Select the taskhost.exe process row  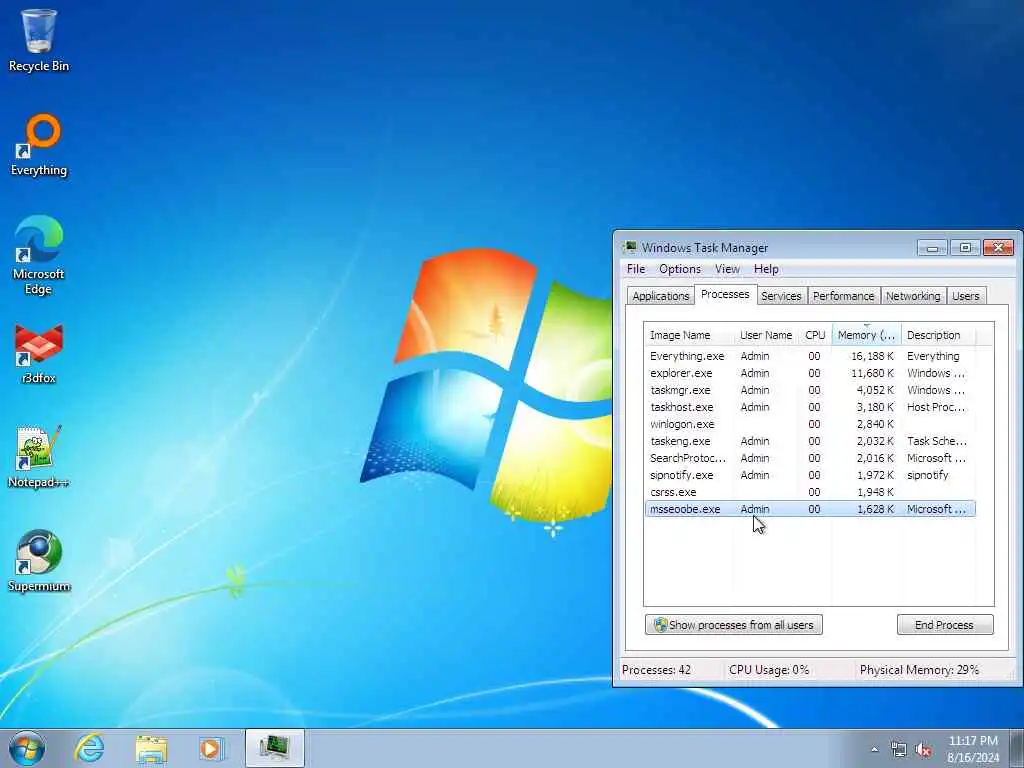810,407
